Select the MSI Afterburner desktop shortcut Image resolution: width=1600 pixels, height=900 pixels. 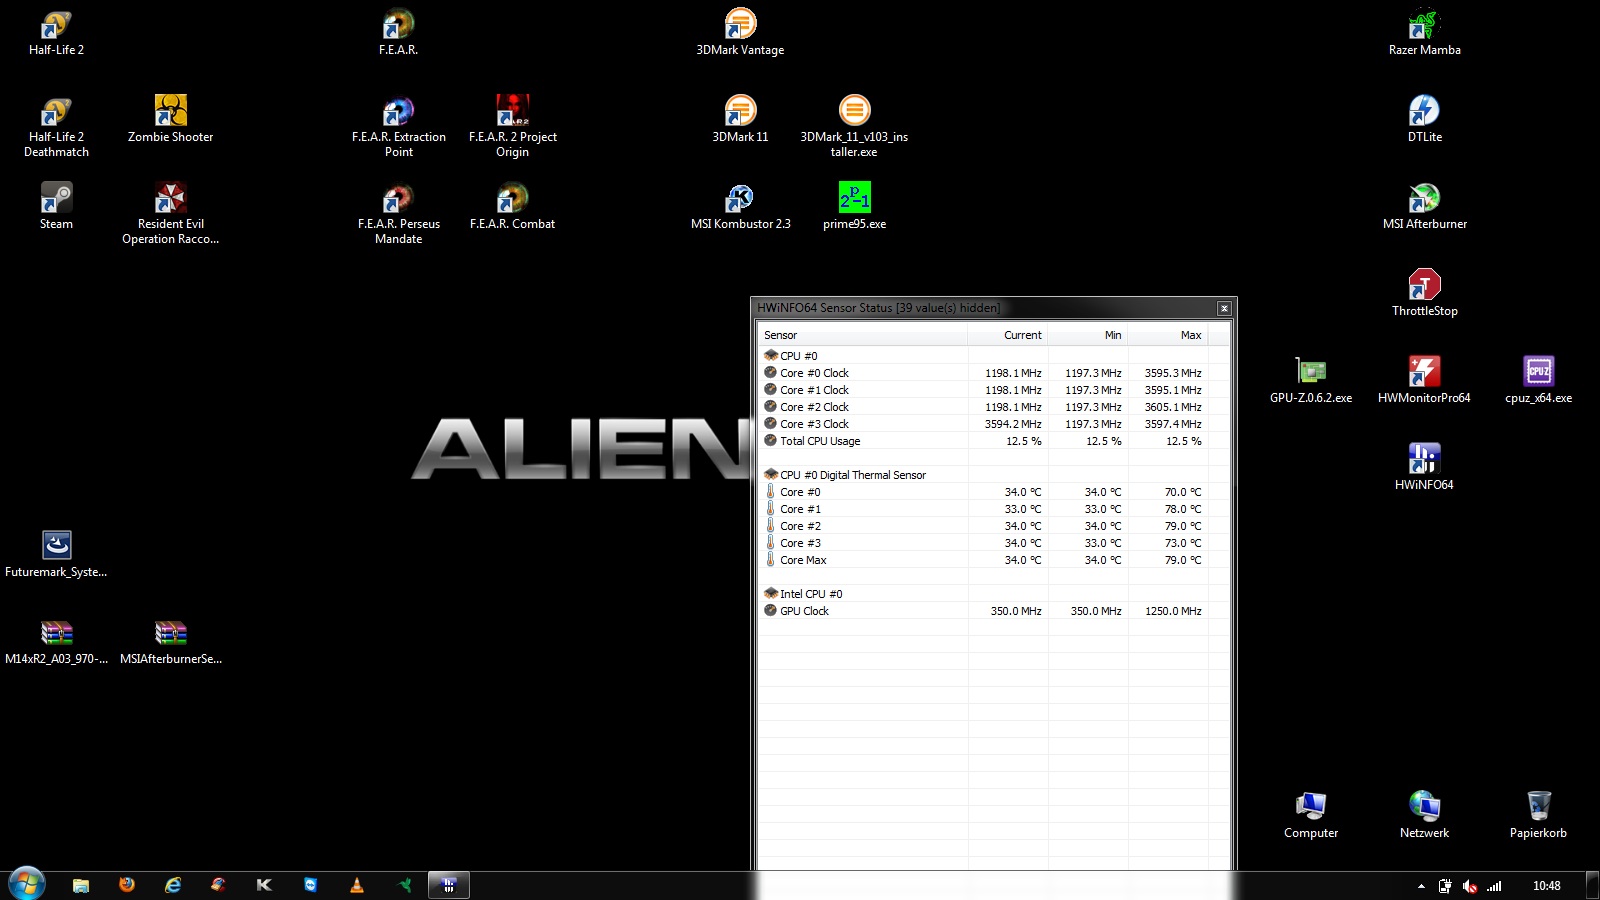pos(1424,206)
